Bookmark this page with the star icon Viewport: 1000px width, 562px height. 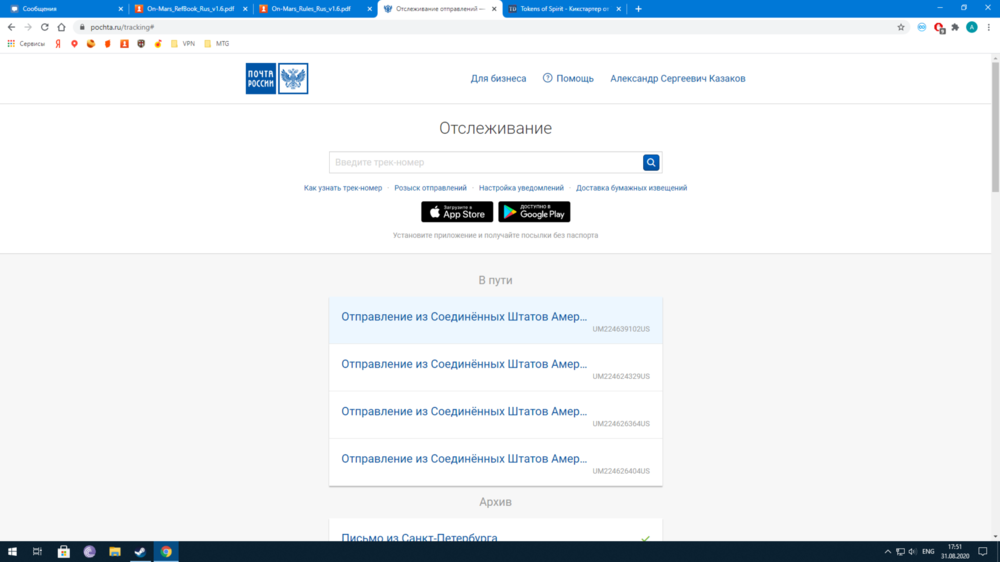coord(901,27)
